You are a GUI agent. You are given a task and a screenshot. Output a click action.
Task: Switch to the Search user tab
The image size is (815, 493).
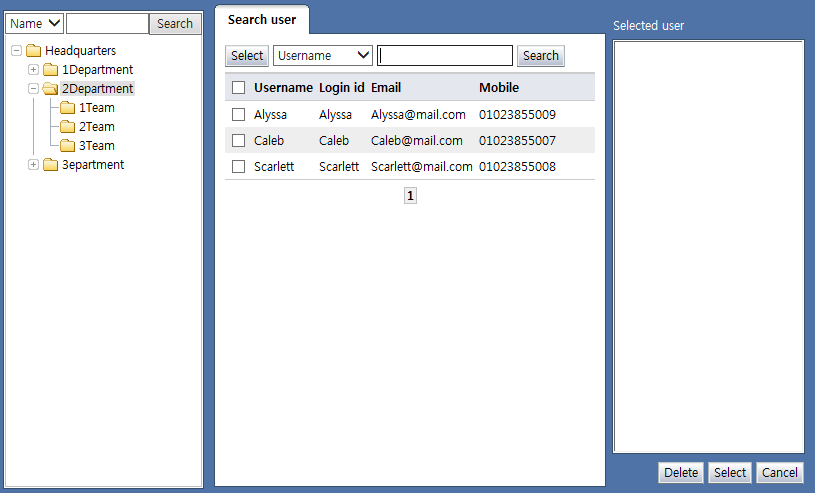point(262,20)
